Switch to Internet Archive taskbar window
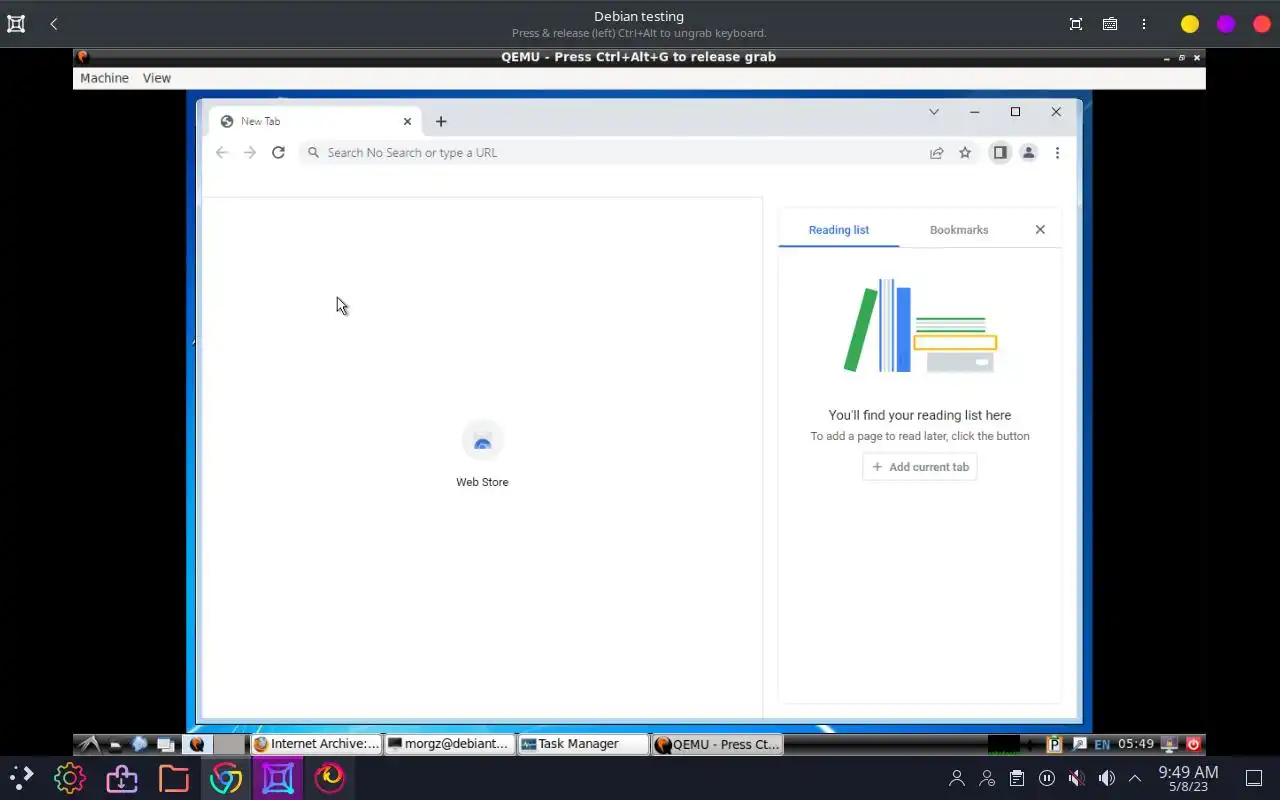1280x800 pixels. (x=316, y=744)
